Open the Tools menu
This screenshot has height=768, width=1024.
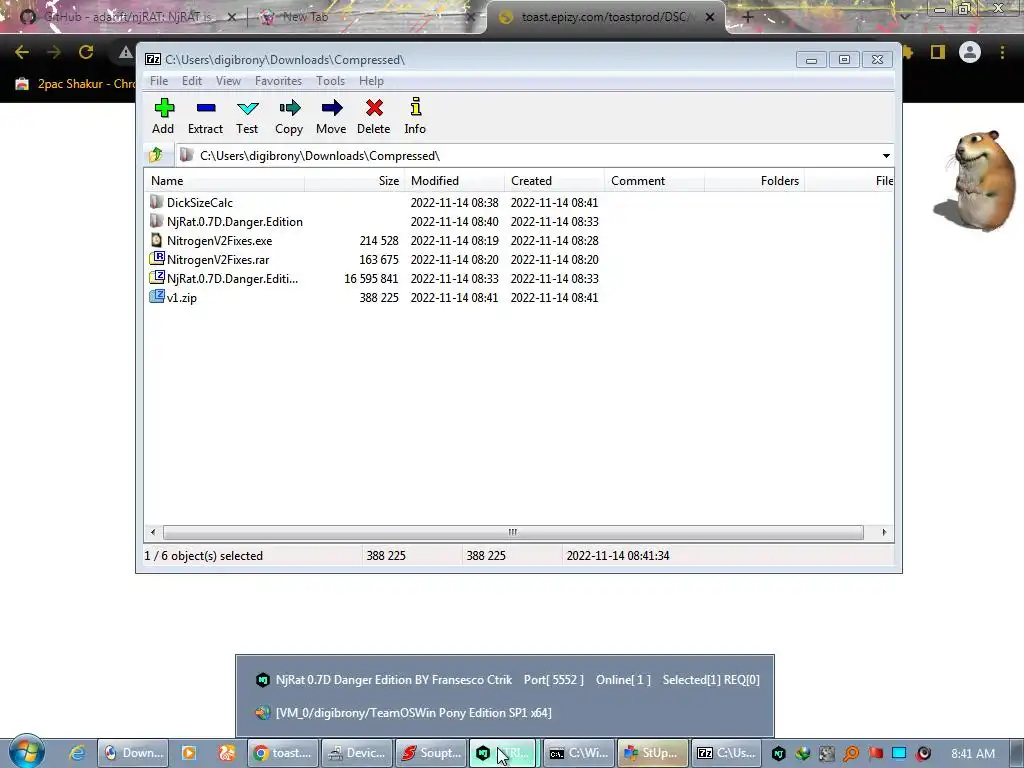coord(330,81)
